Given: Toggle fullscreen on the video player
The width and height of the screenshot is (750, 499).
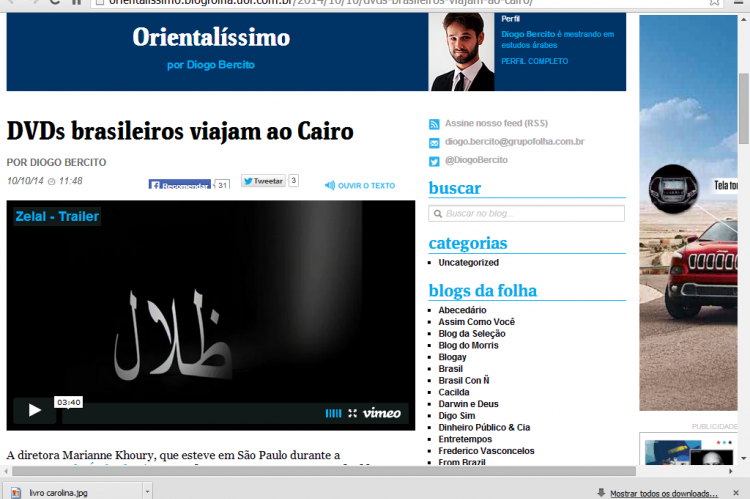Looking at the screenshot, I should pos(353,413).
